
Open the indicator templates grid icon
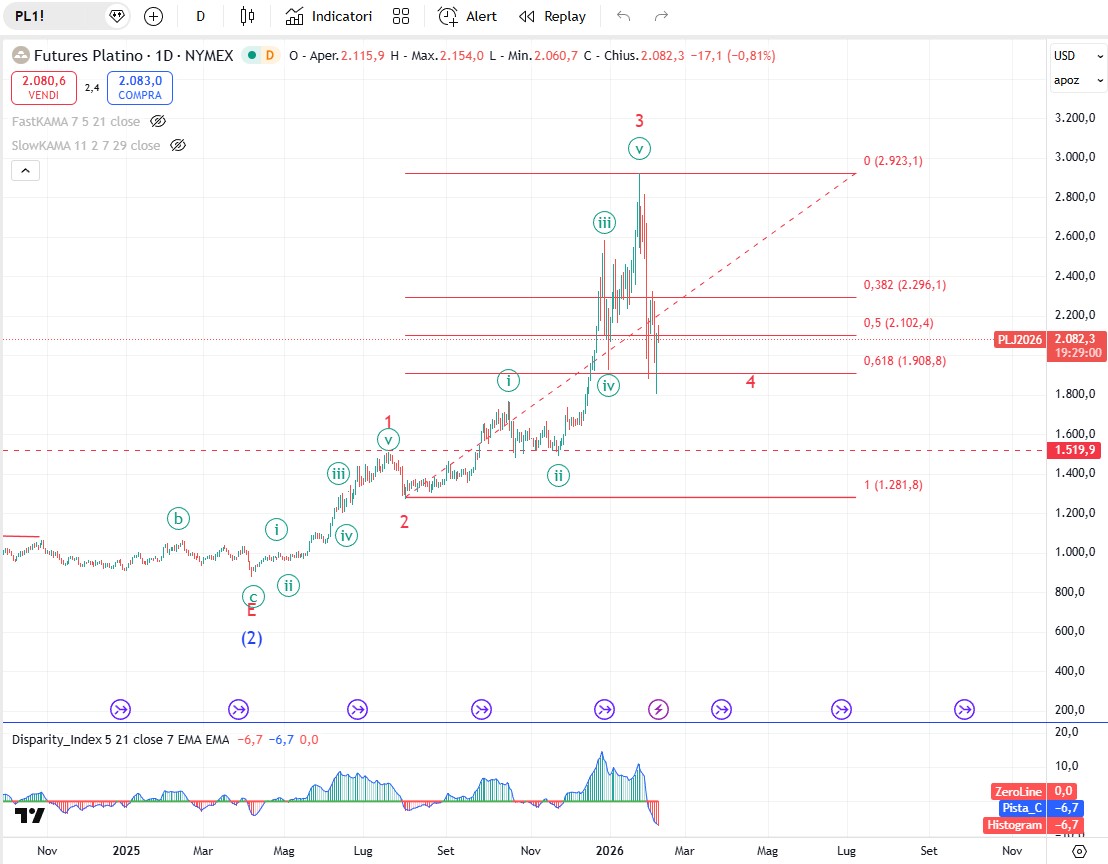(401, 16)
